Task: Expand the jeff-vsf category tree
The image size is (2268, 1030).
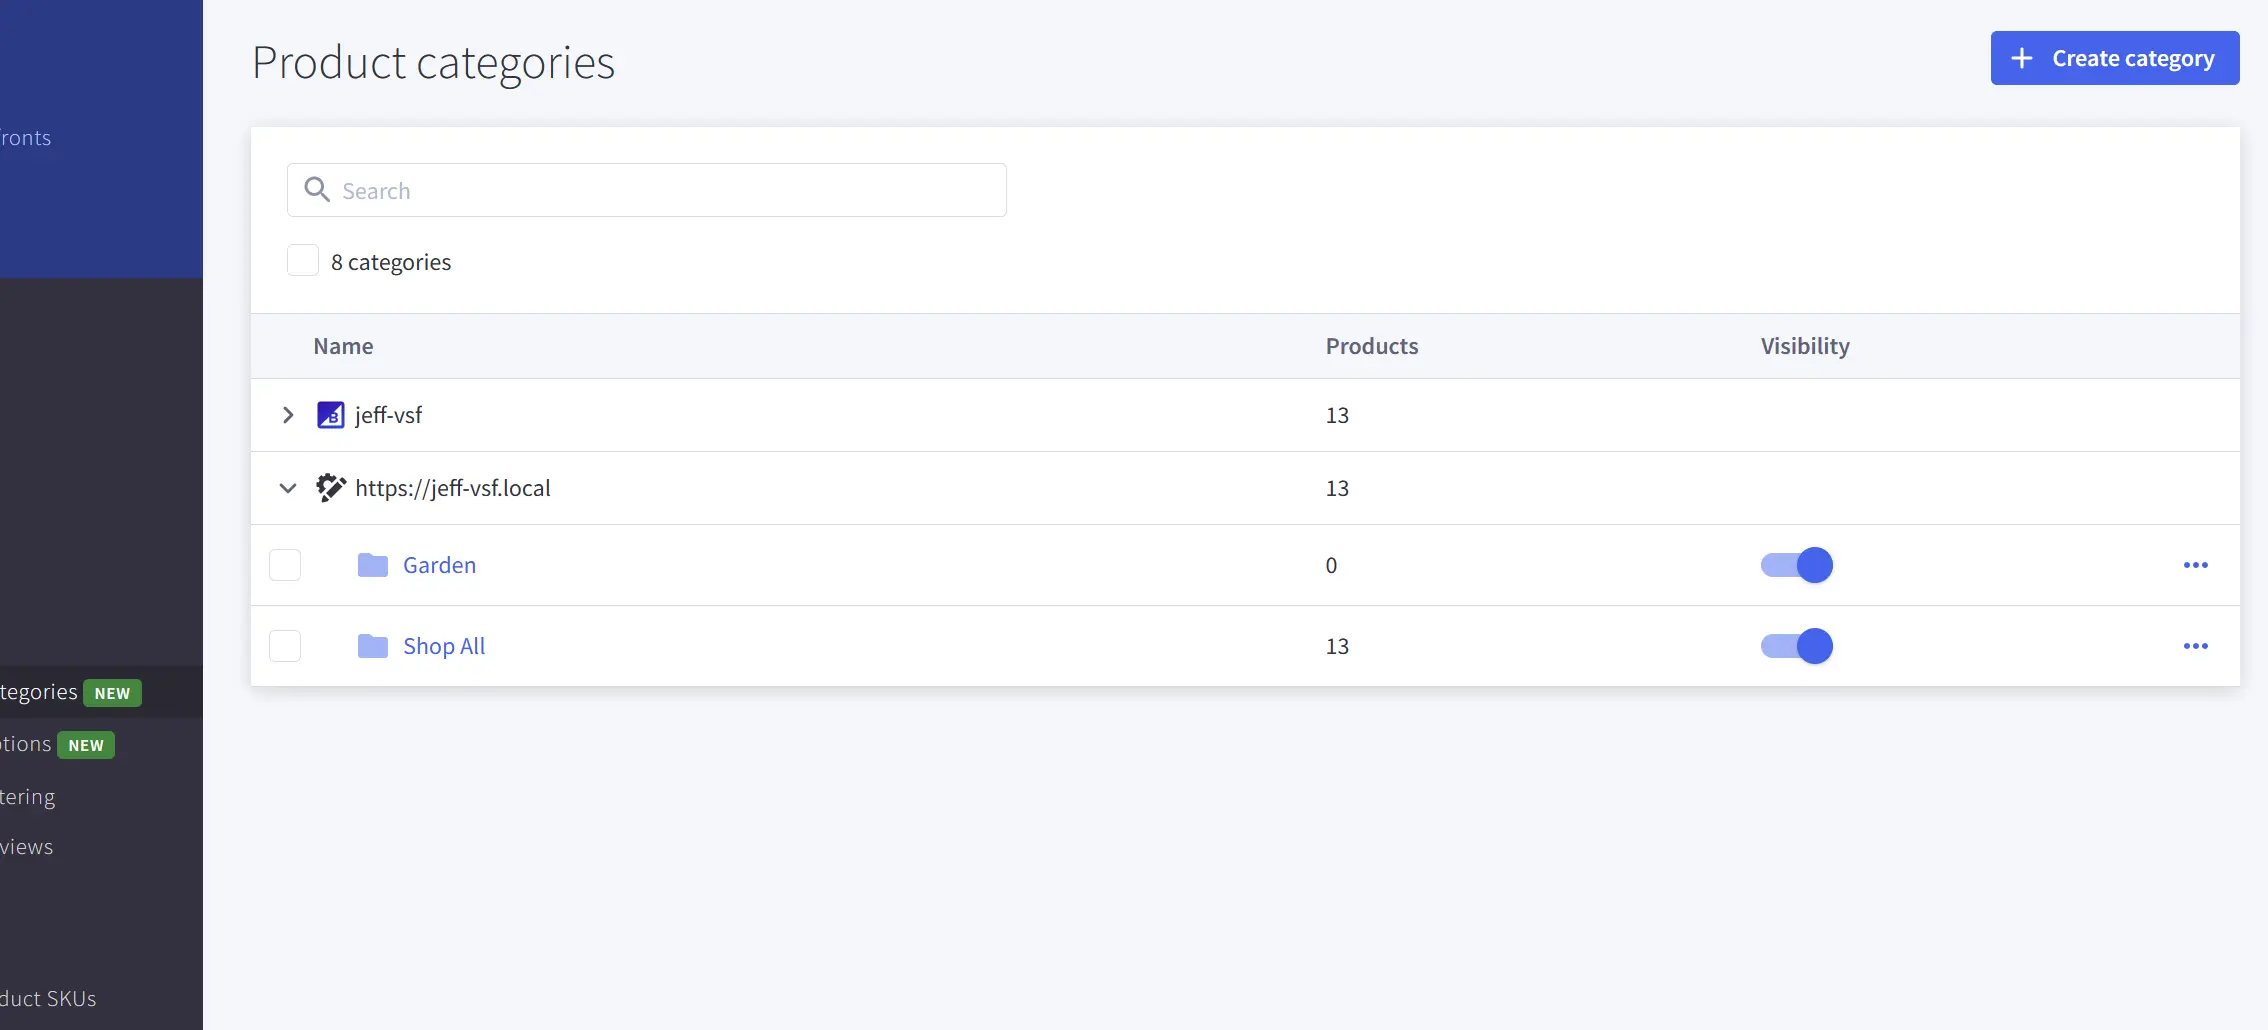Action: coord(288,414)
